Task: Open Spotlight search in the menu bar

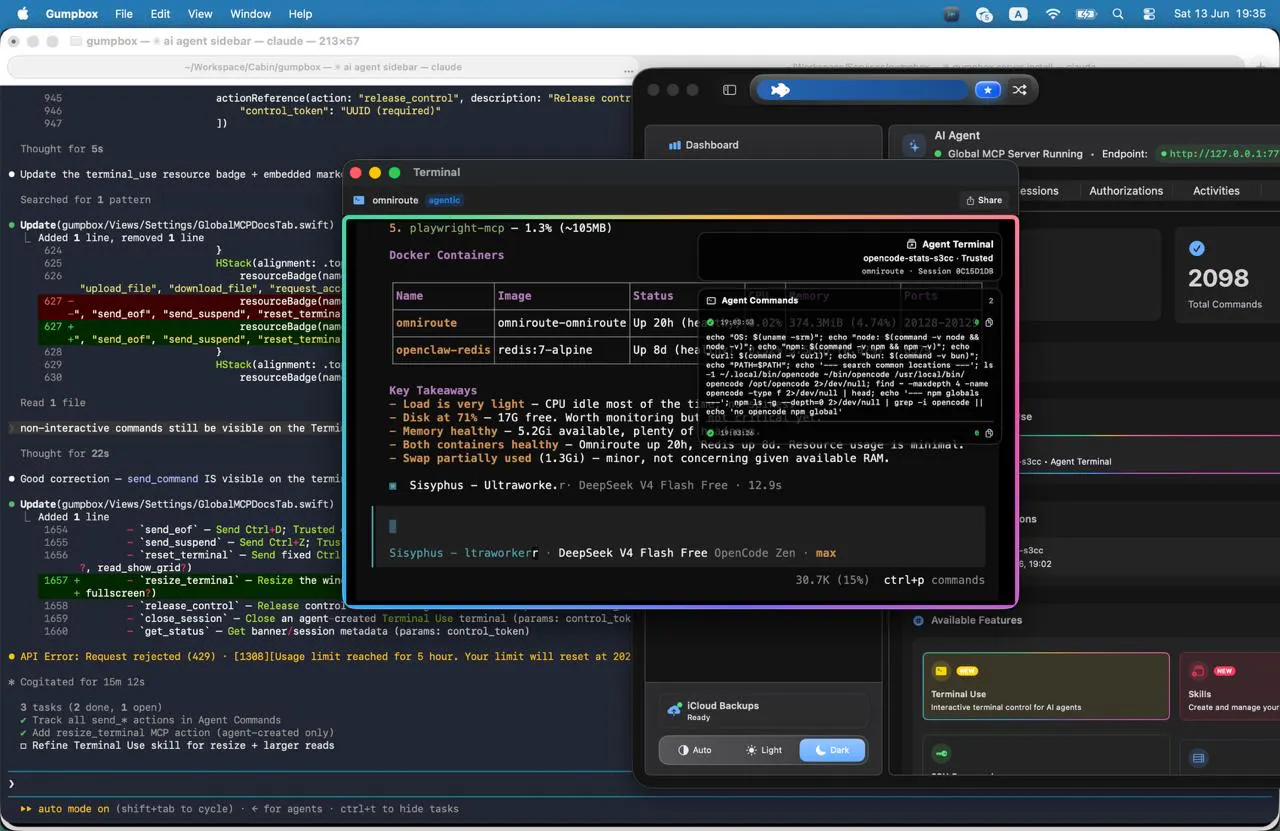Action: (x=1118, y=14)
